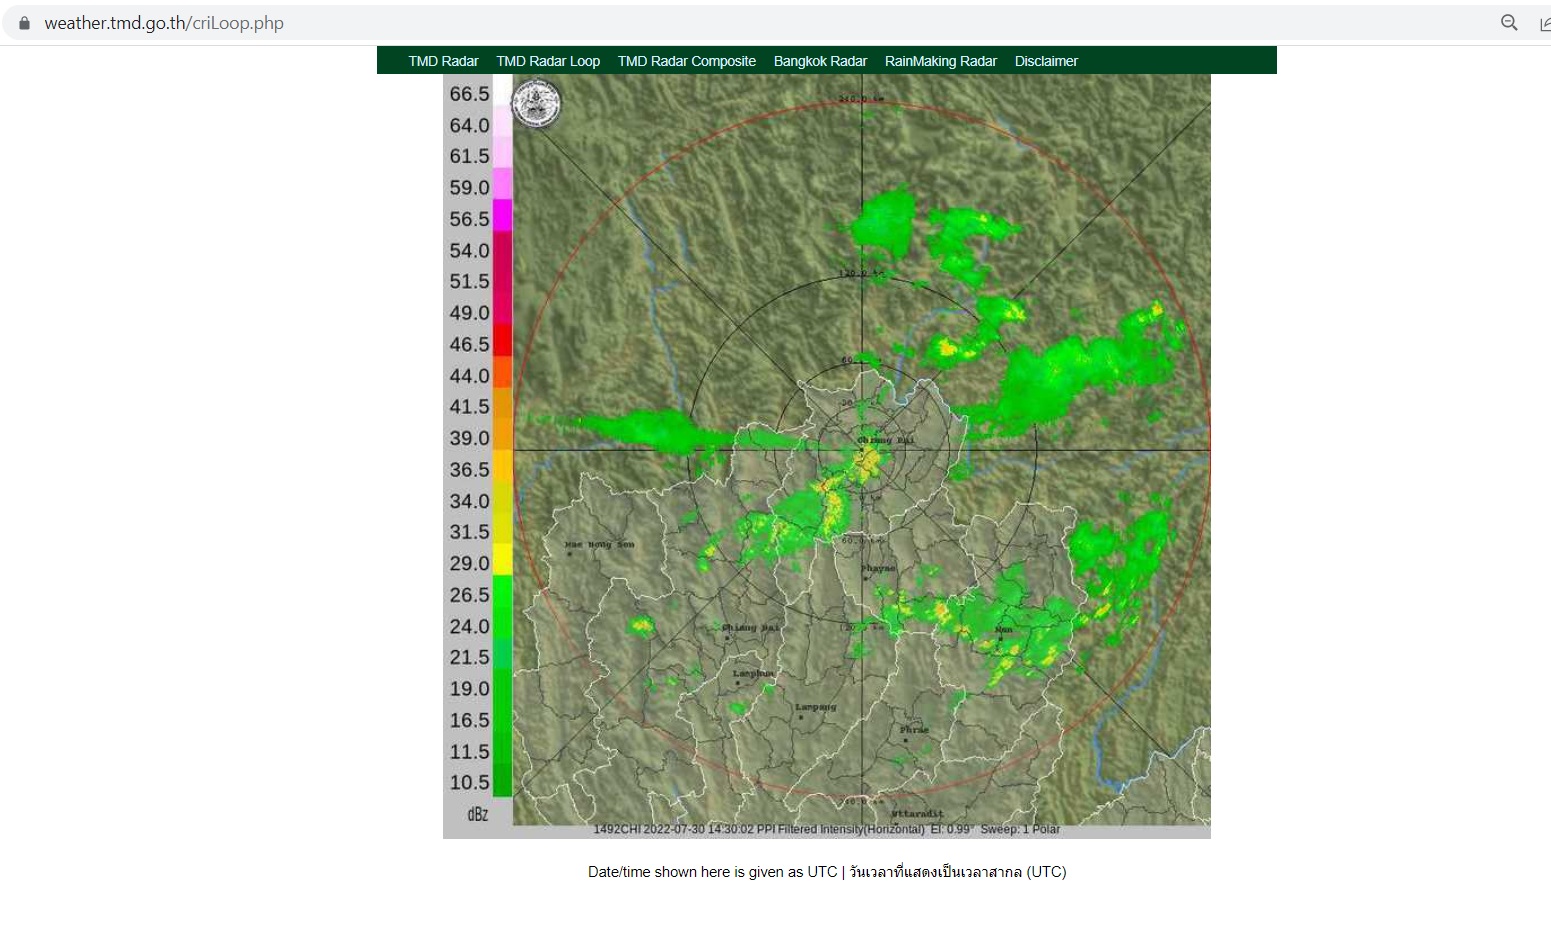Open TMD Radar Composite page

click(687, 61)
